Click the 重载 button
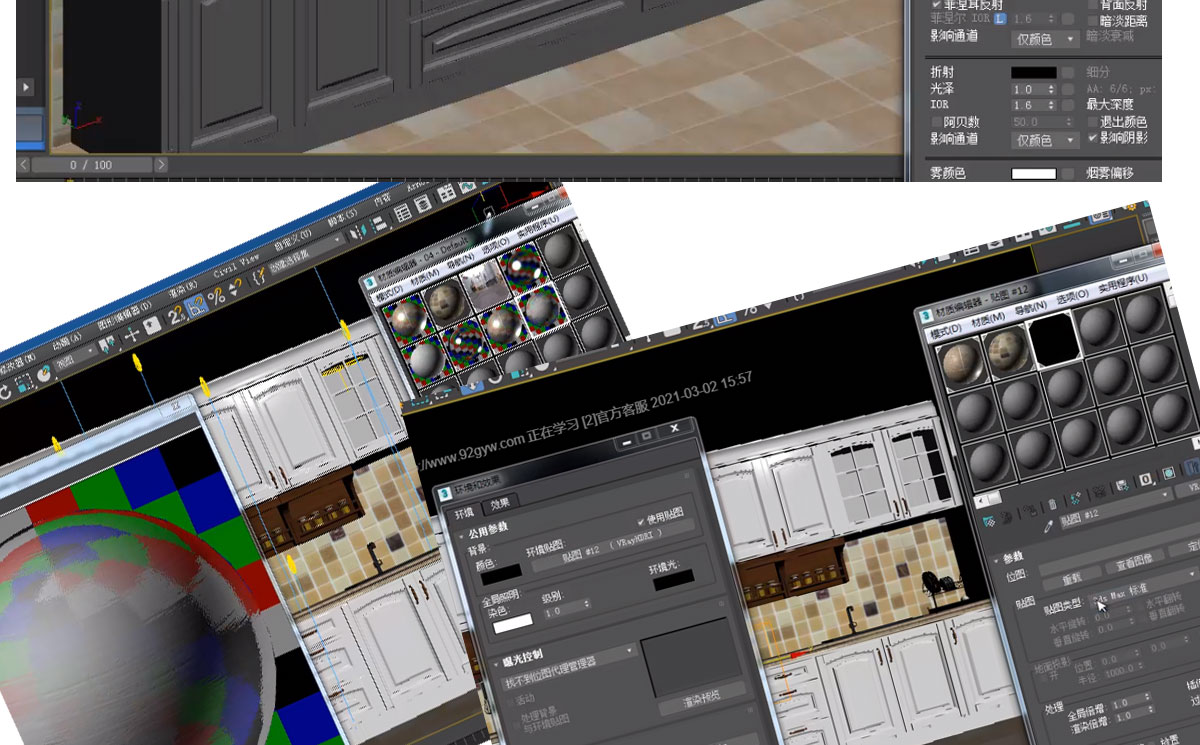 click(x=1070, y=577)
